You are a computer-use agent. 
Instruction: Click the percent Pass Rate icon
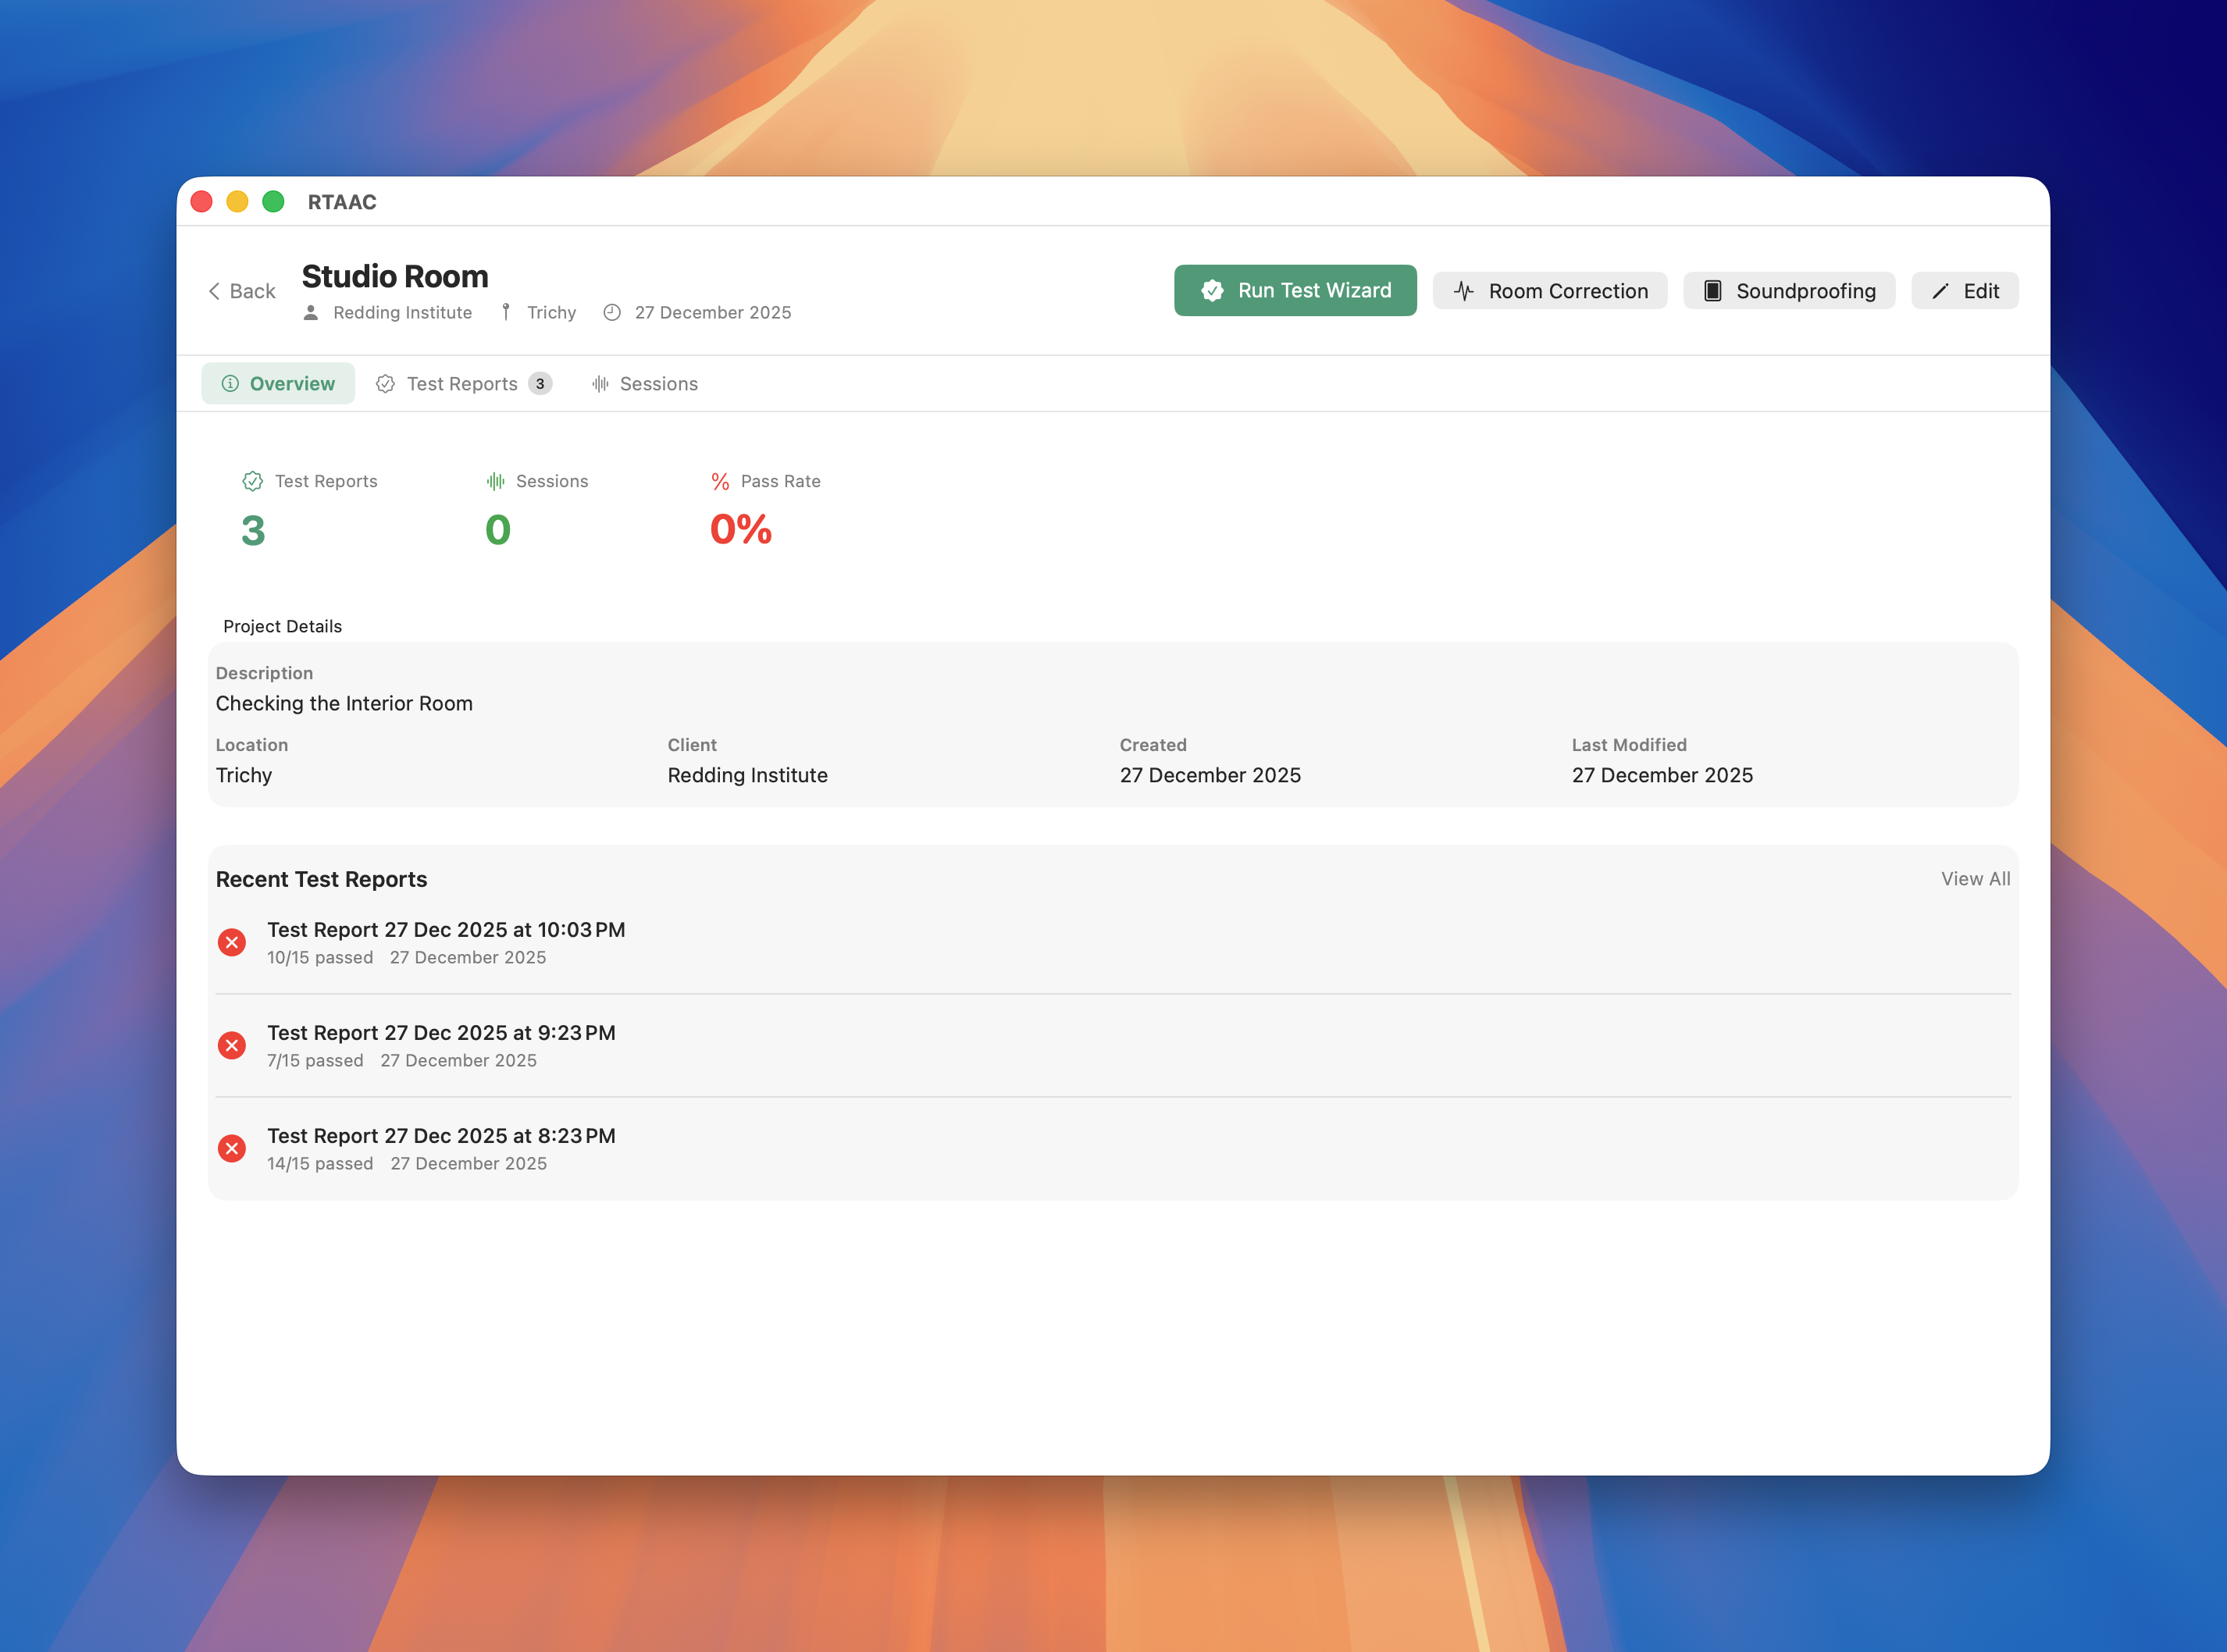click(x=720, y=482)
